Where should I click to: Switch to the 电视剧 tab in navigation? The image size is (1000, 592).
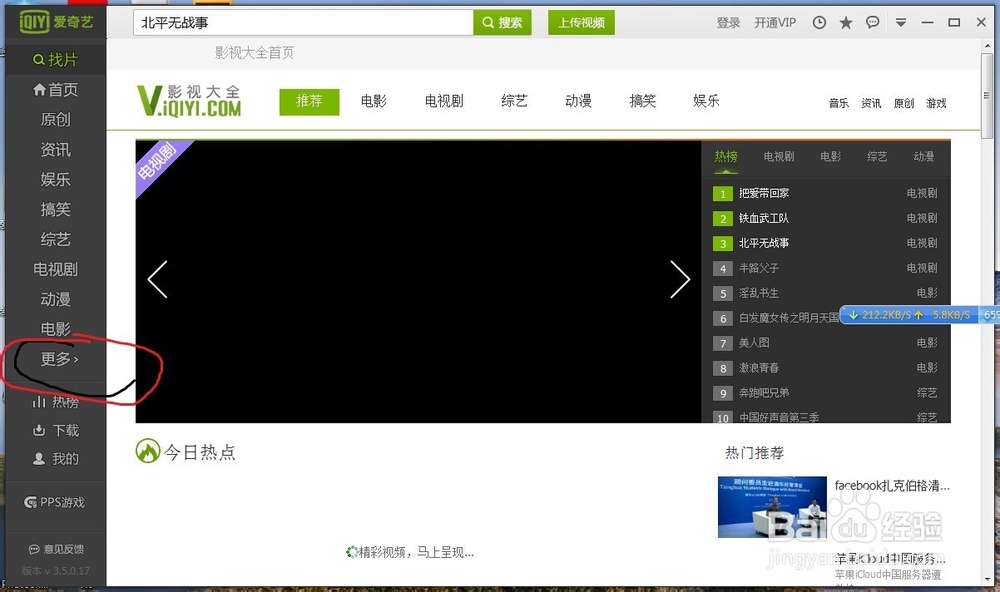tap(443, 101)
